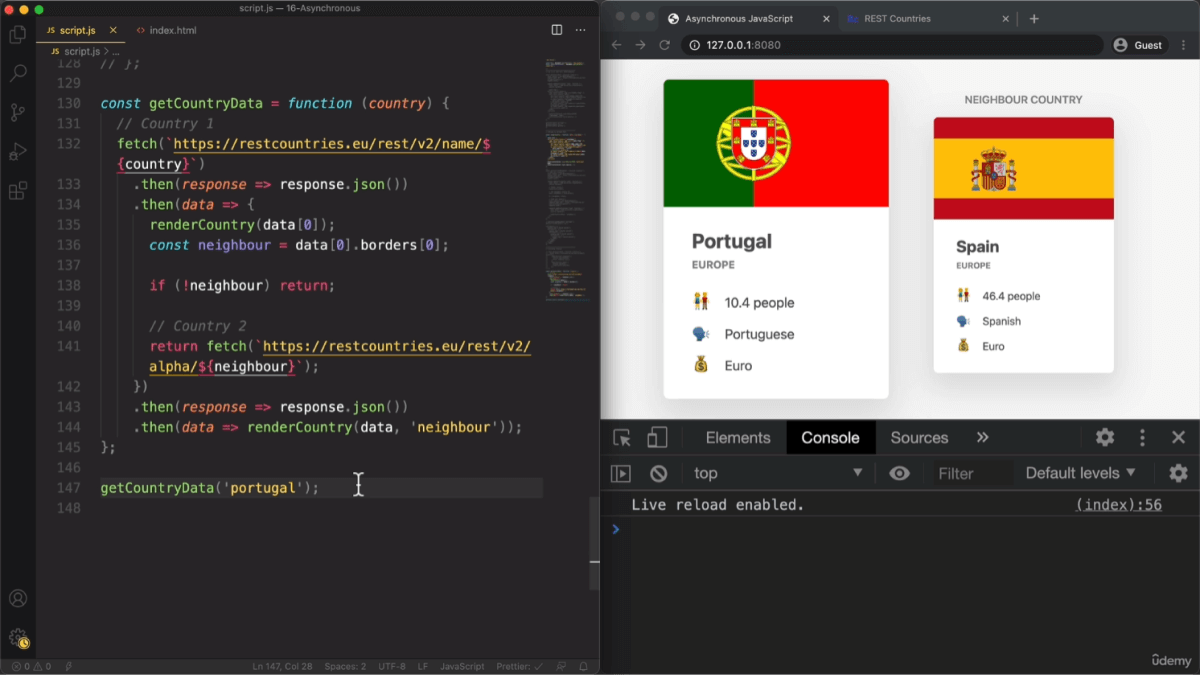Image resolution: width=1200 pixels, height=675 pixels.
Task: Toggle the live expression eye in Console
Action: 899,472
